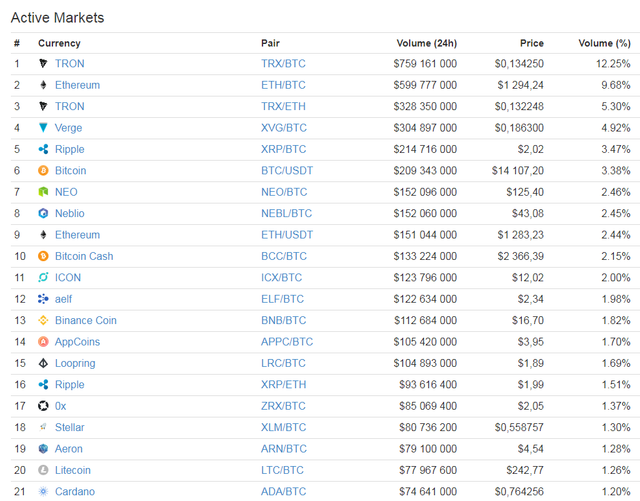Click the Pair column header
This screenshot has height=501, width=640.
270,43
